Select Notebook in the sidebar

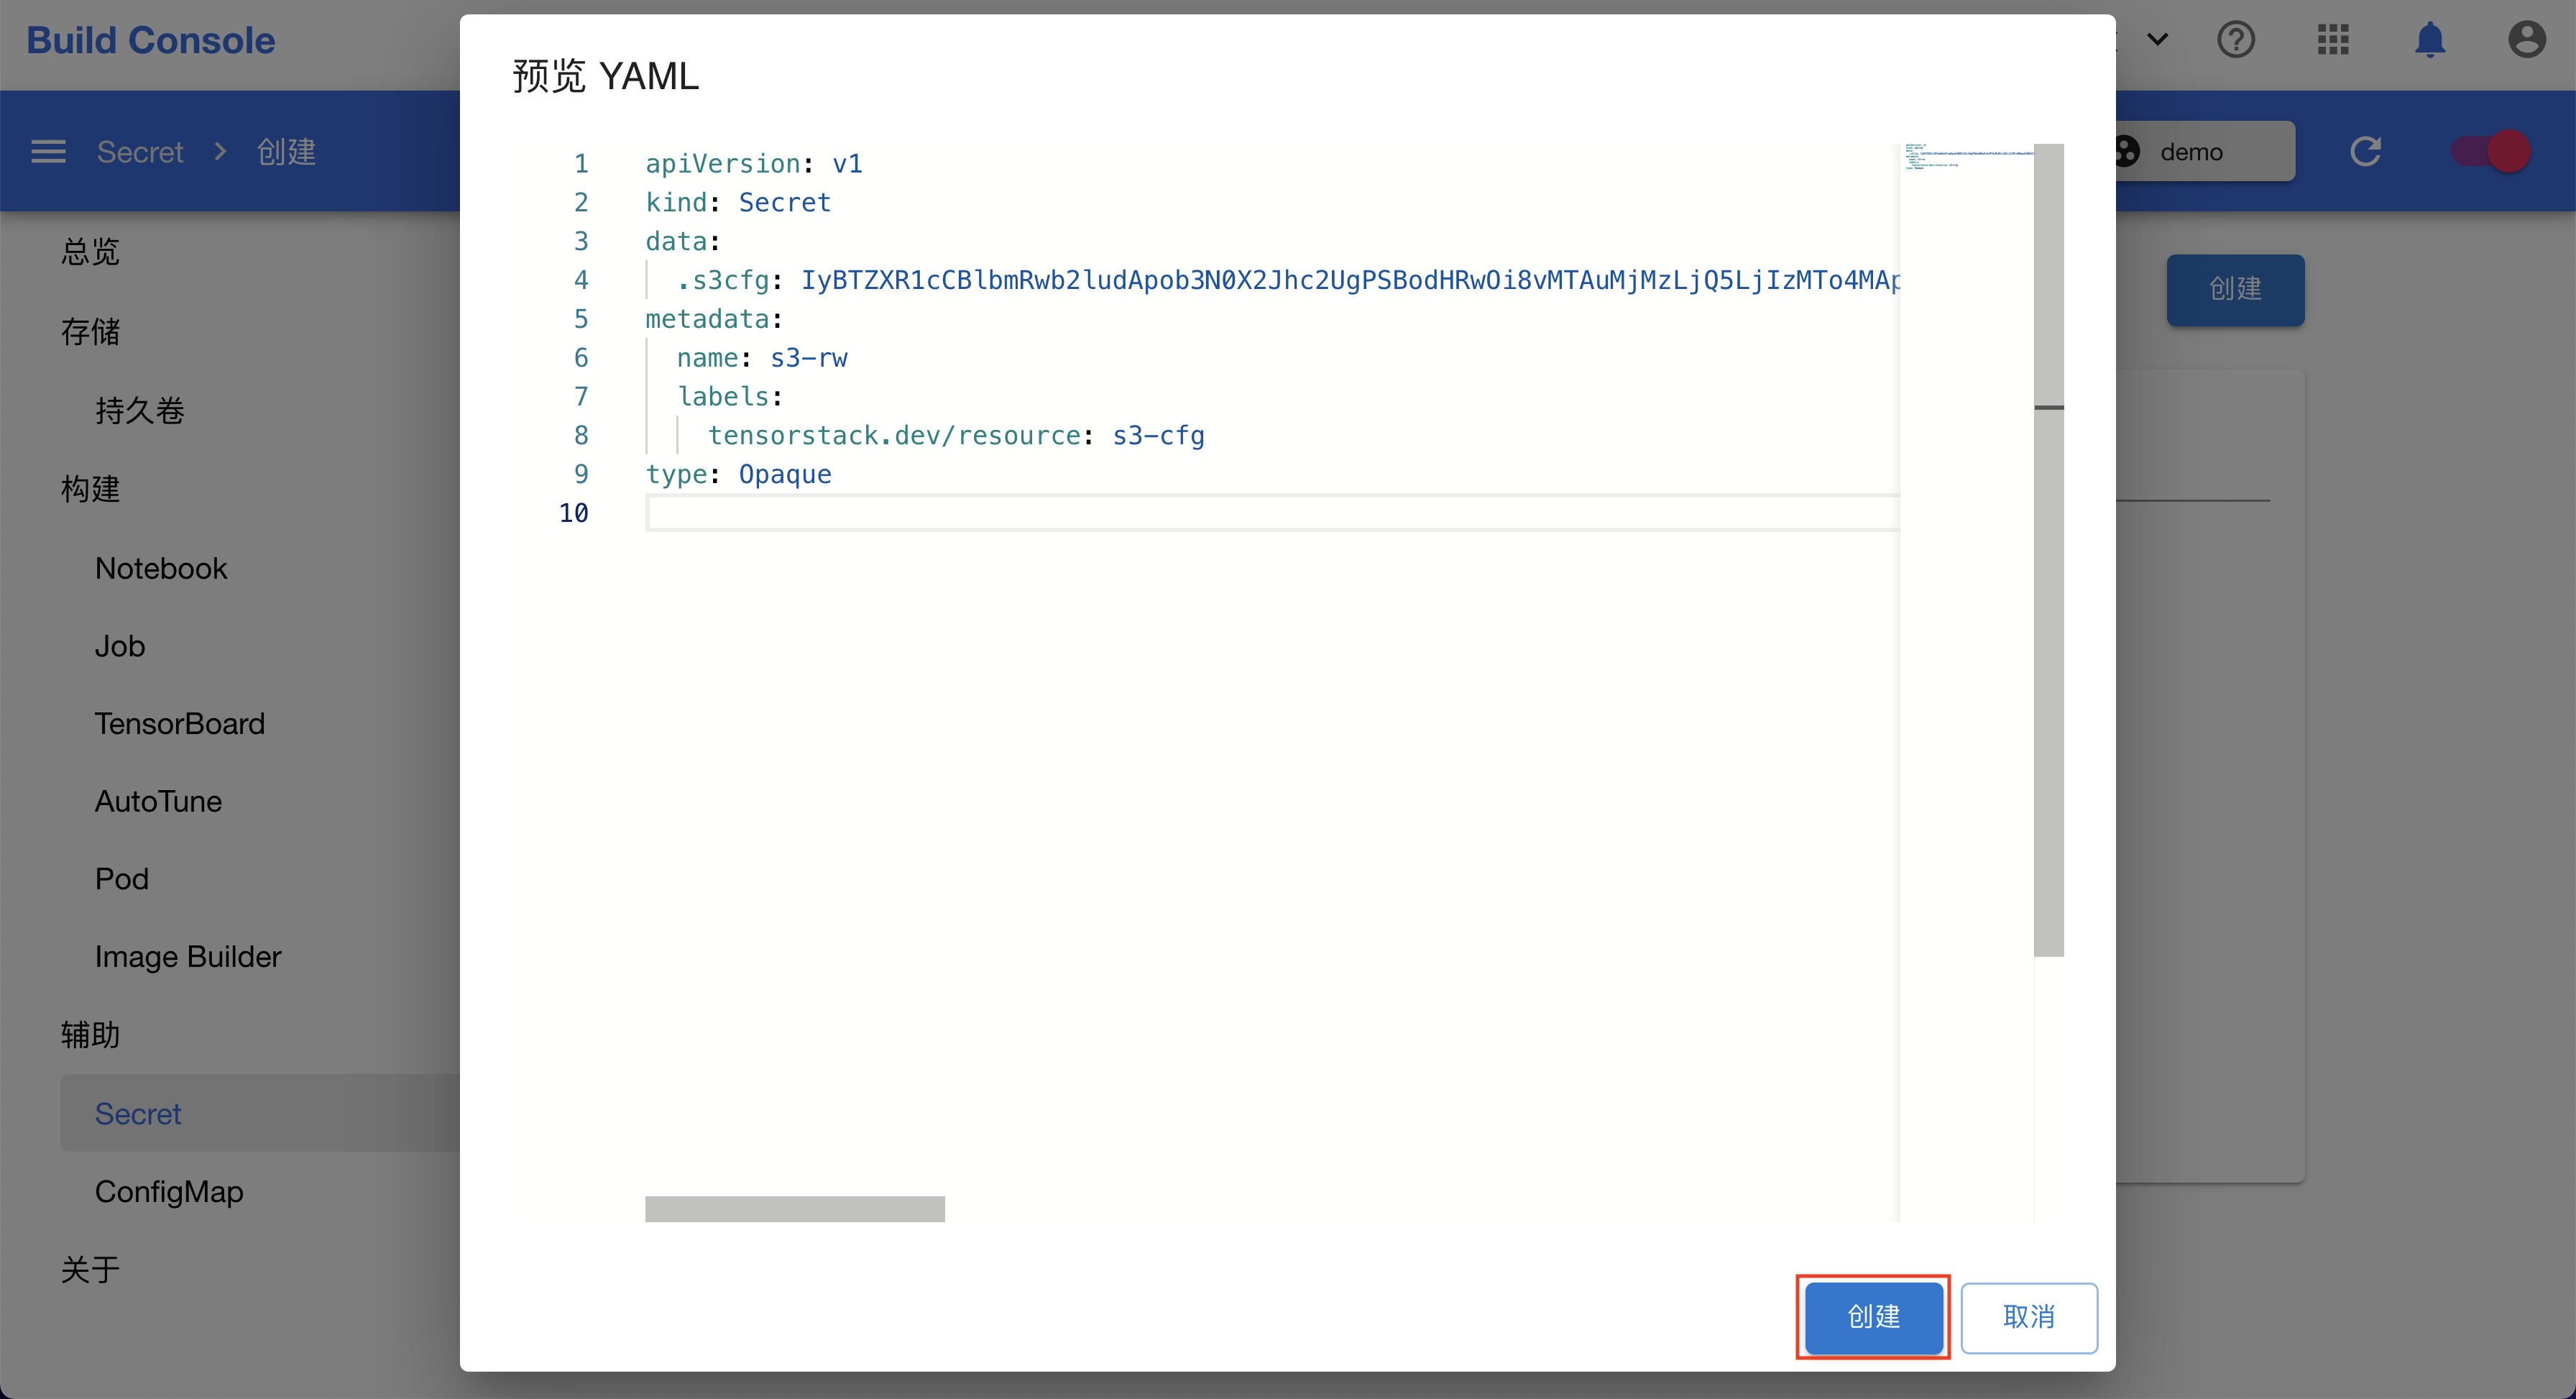click(161, 568)
